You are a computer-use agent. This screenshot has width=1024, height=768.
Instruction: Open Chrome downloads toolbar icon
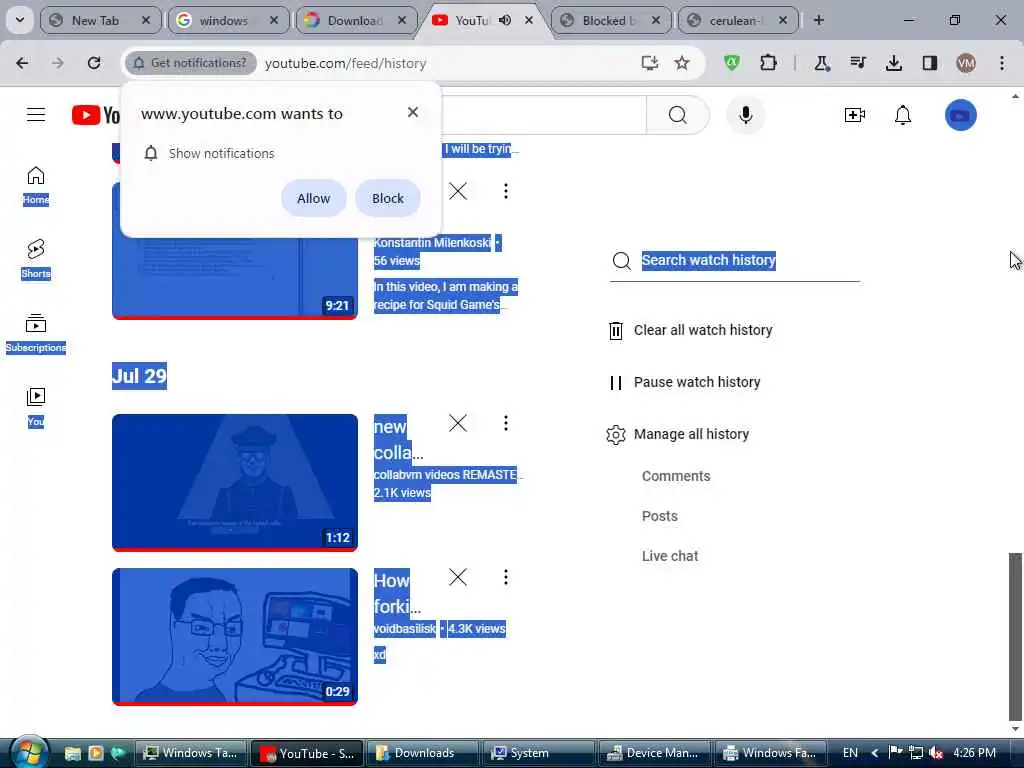[x=894, y=63]
